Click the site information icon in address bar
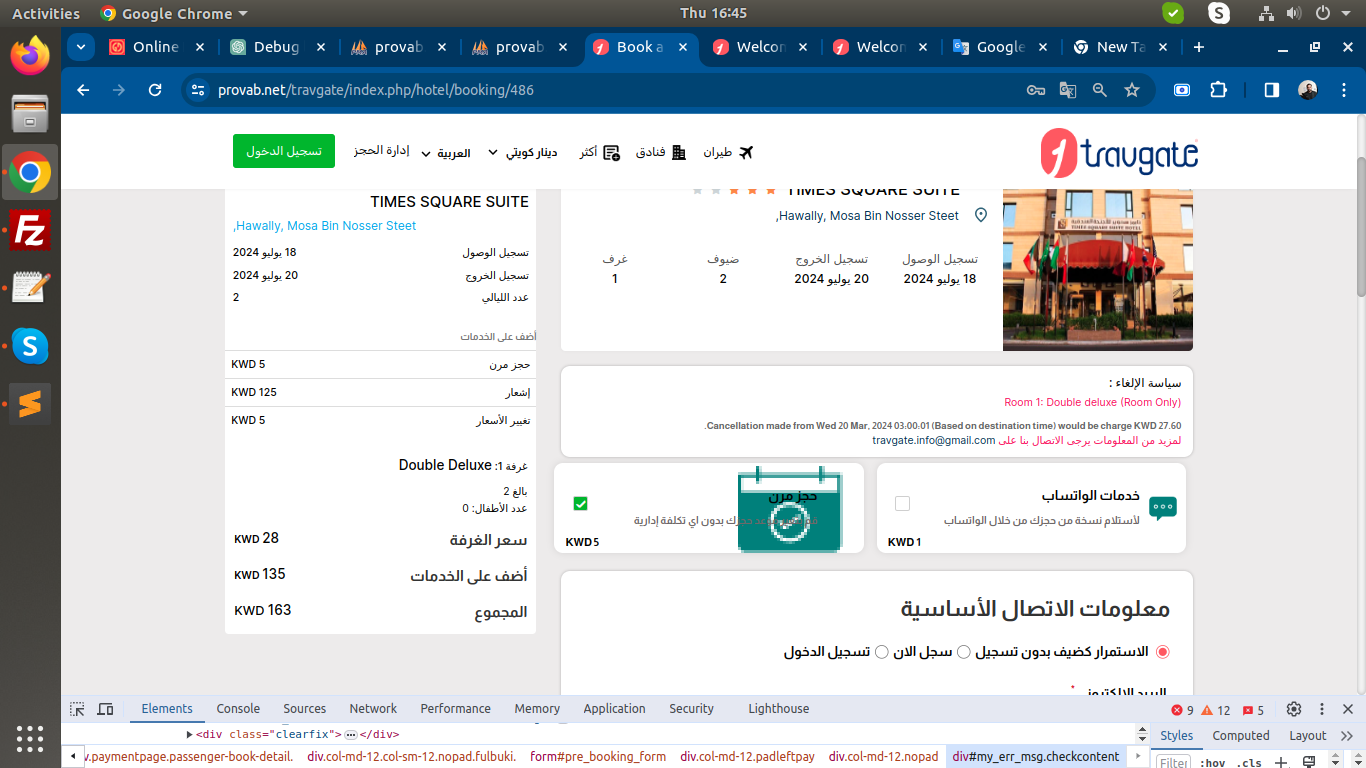This screenshot has height=768, width=1366. tap(198, 90)
